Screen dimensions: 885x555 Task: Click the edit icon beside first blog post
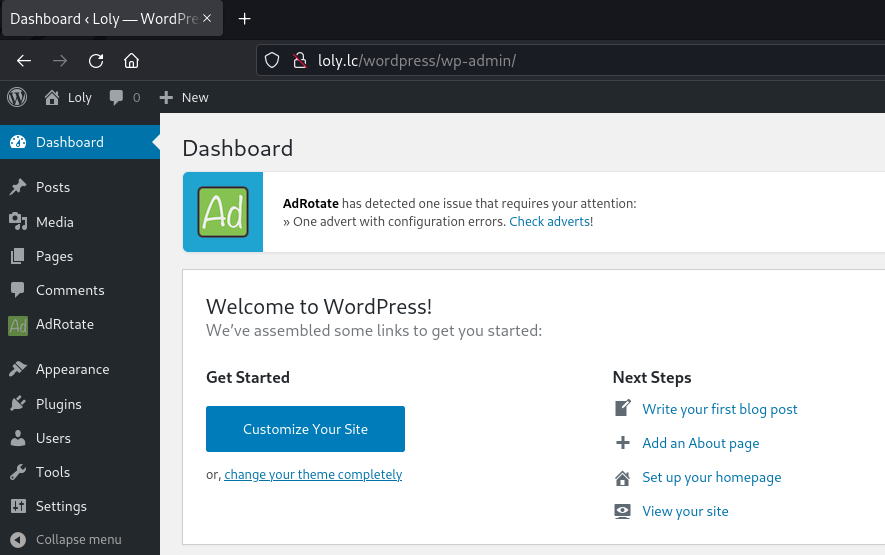623,408
